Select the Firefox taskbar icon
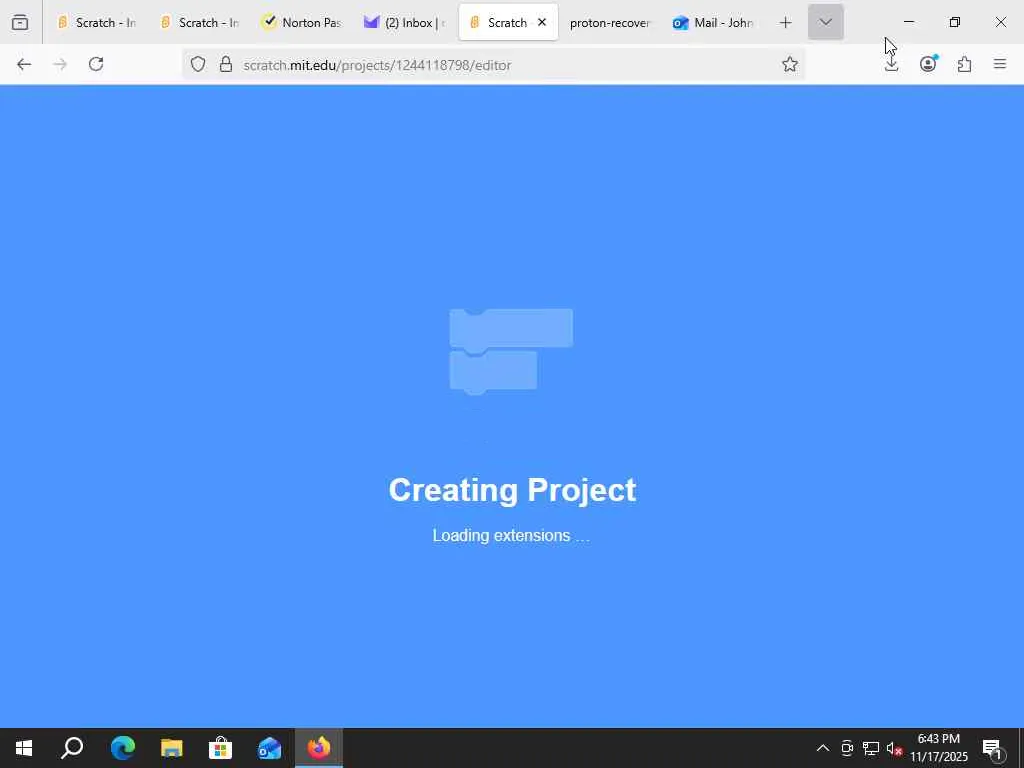The width and height of the screenshot is (1024, 768). (x=319, y=748)
